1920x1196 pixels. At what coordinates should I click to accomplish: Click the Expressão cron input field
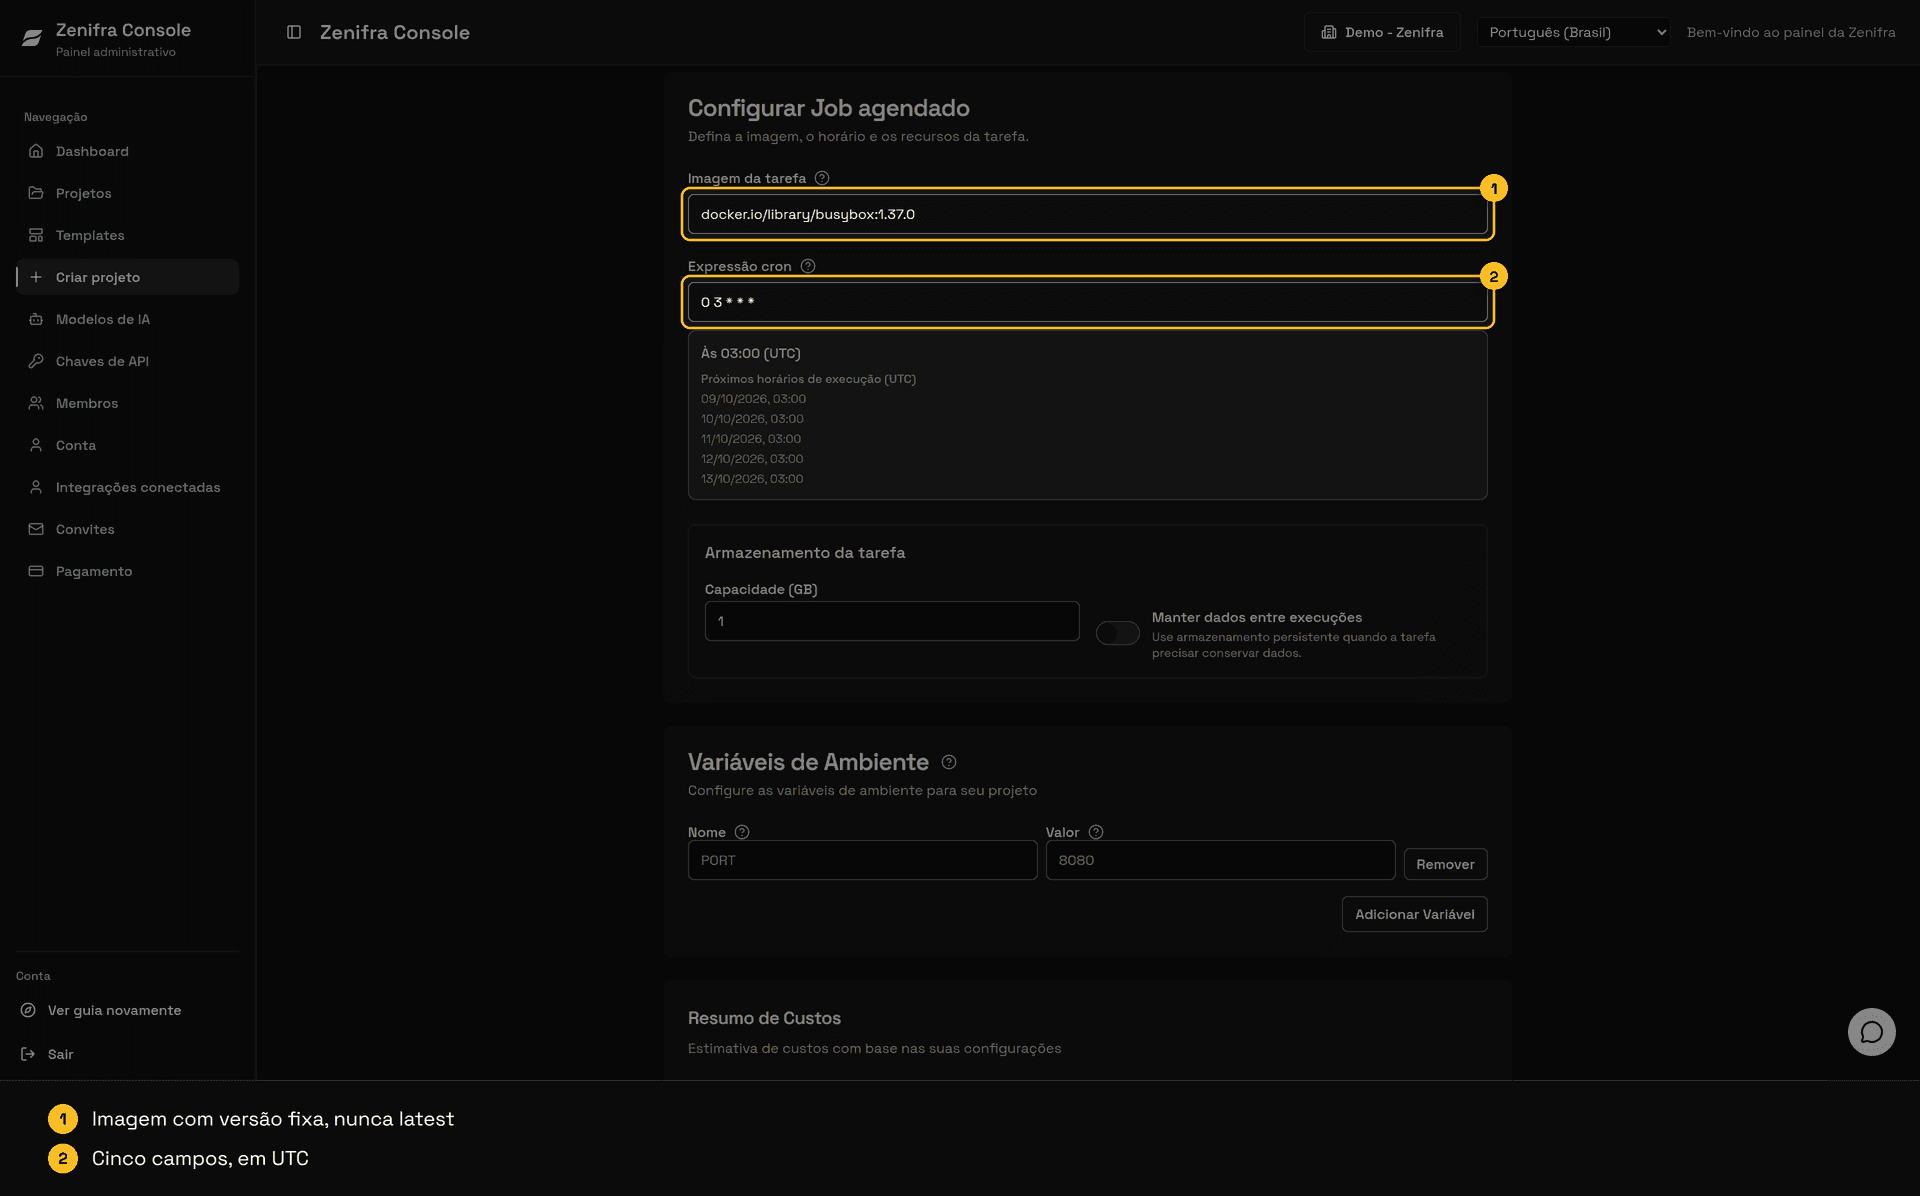pyautogui.click(x=1088, y=302)
